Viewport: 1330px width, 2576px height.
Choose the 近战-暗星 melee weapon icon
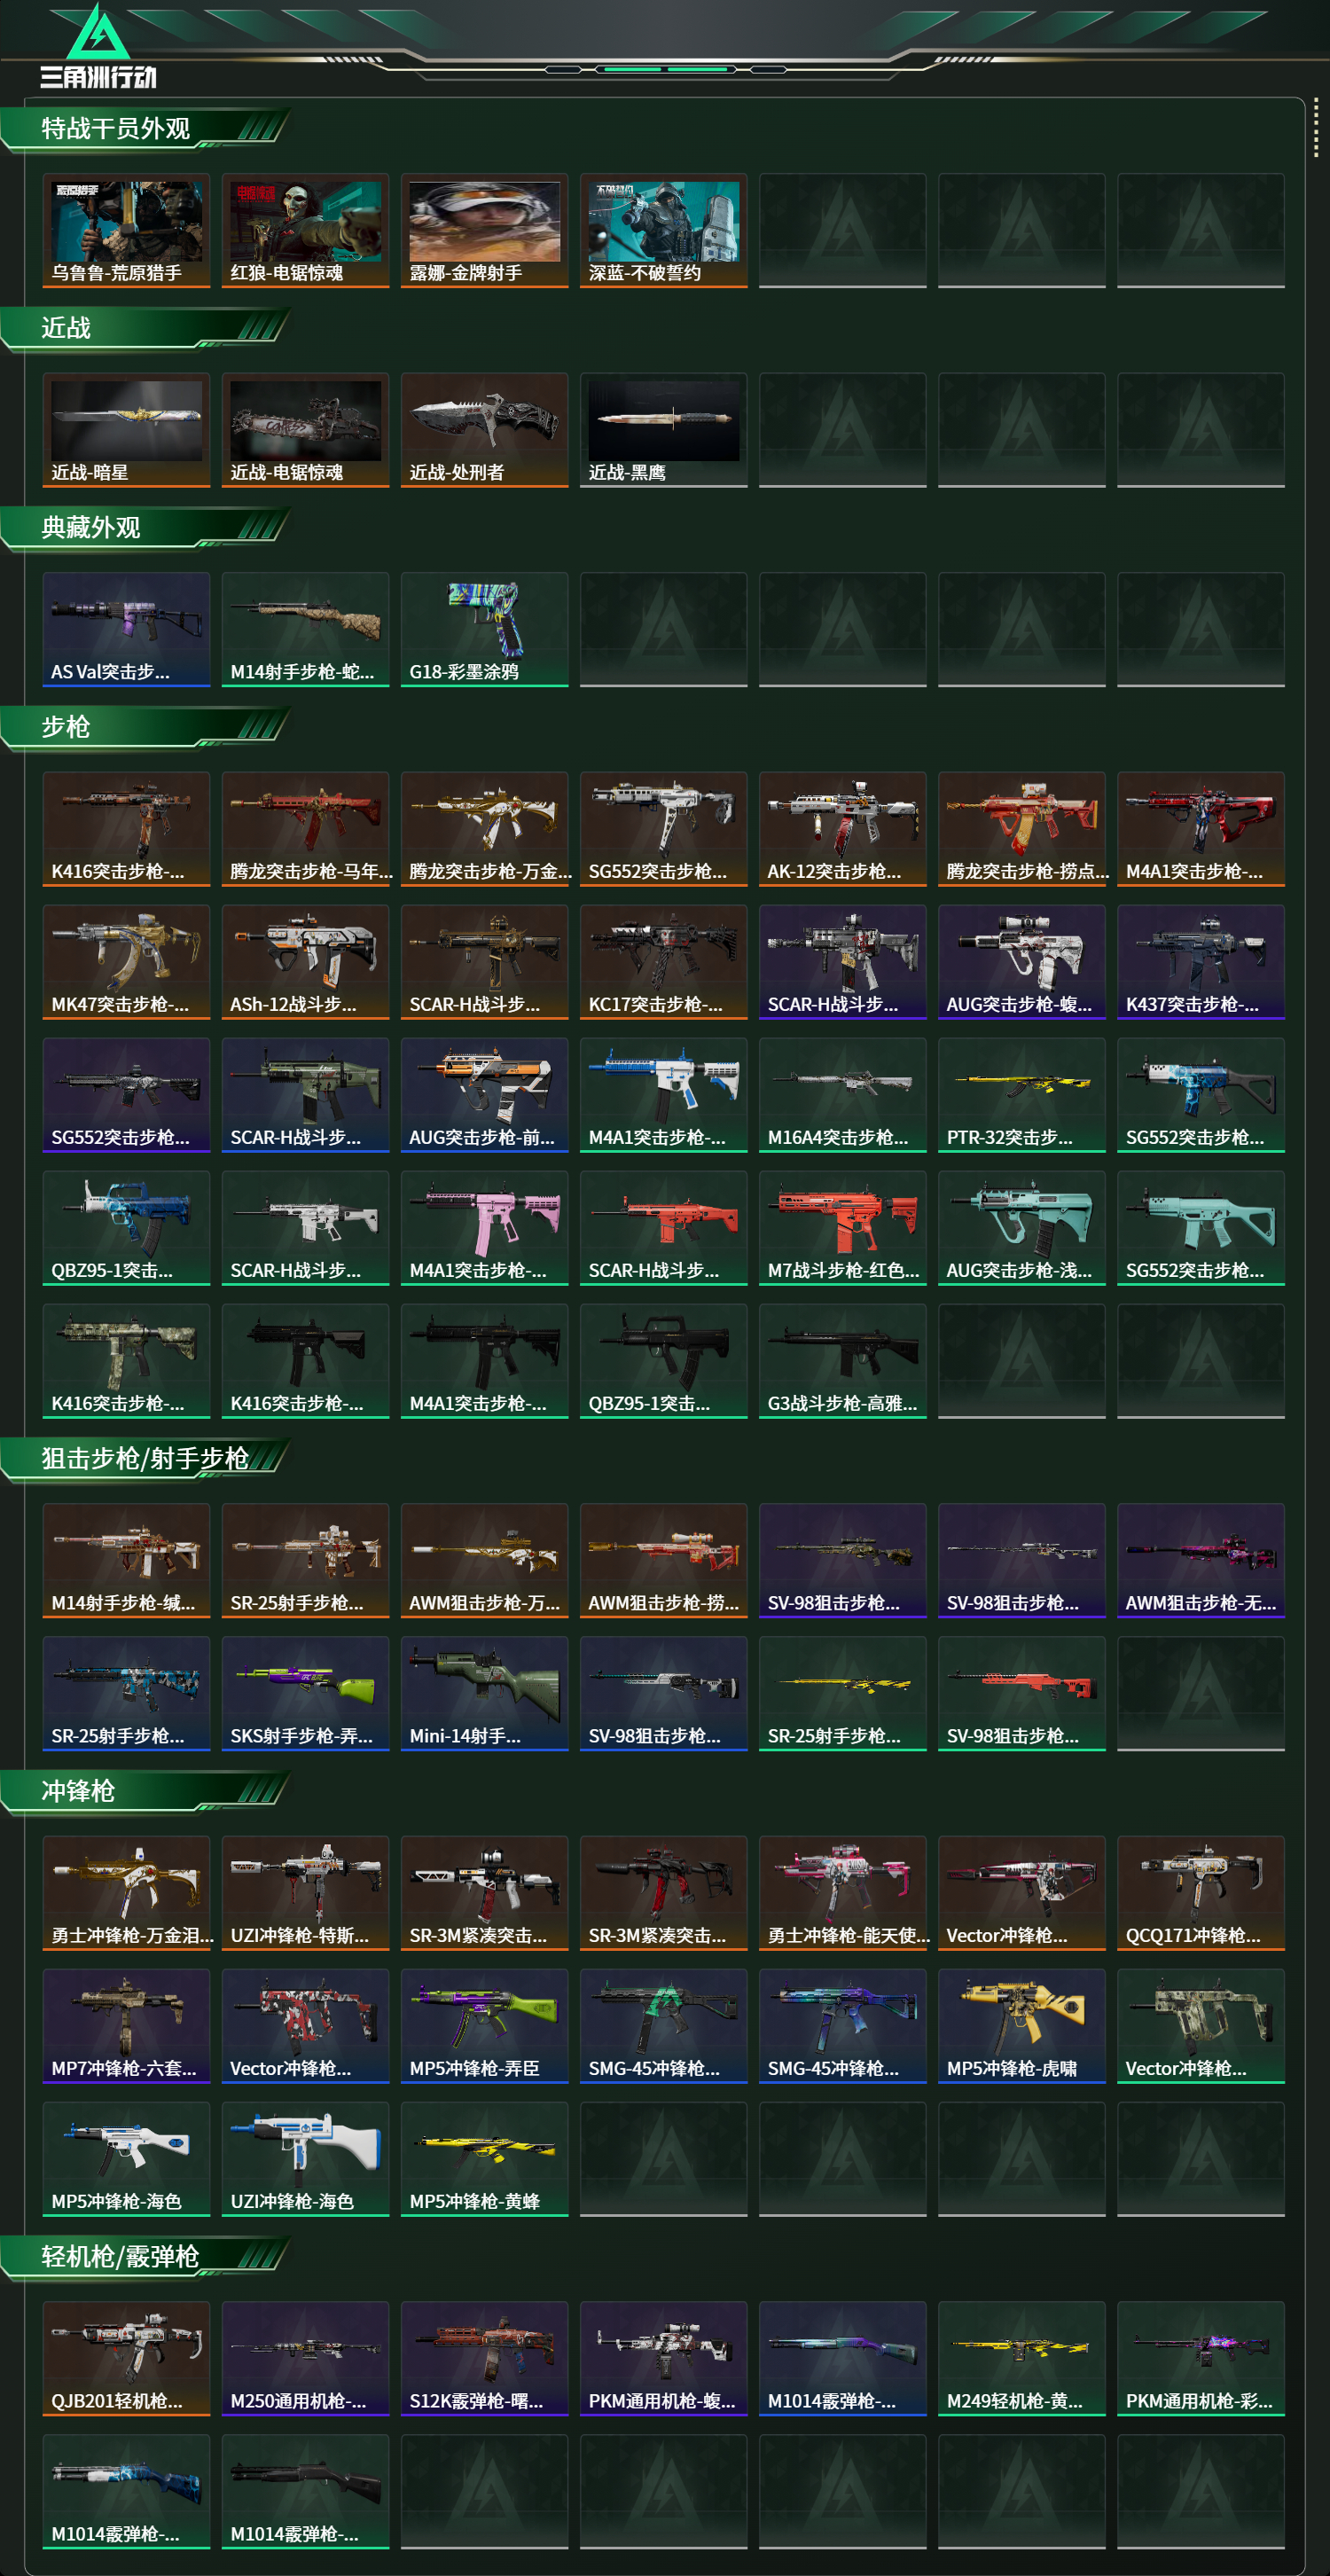pos(126,431)
